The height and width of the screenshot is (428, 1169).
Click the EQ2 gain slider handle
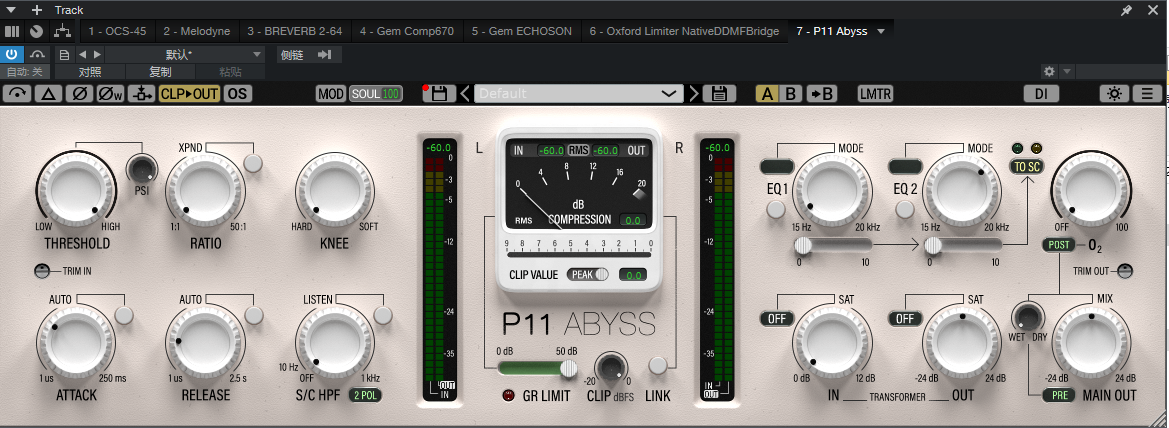(x=933, y=245)
